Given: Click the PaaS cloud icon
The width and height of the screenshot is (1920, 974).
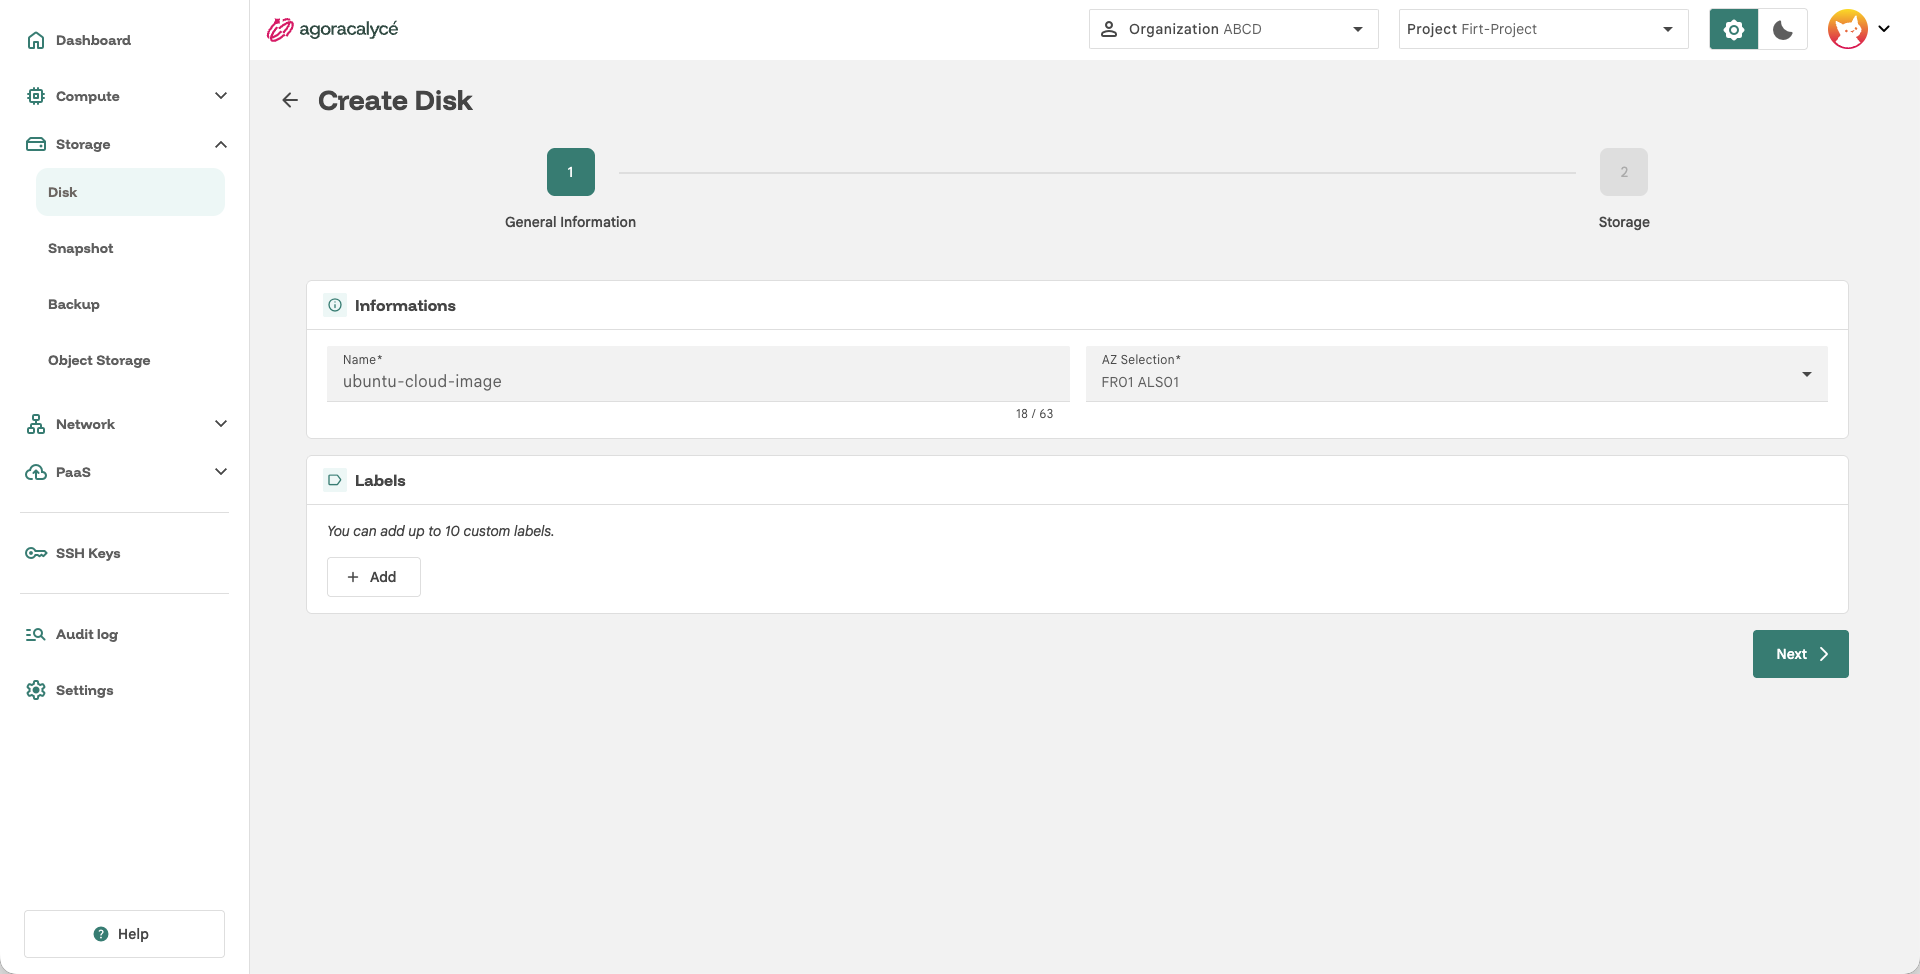Looking at the screenshot, I should pyautogui.click(x=36, y=472).
